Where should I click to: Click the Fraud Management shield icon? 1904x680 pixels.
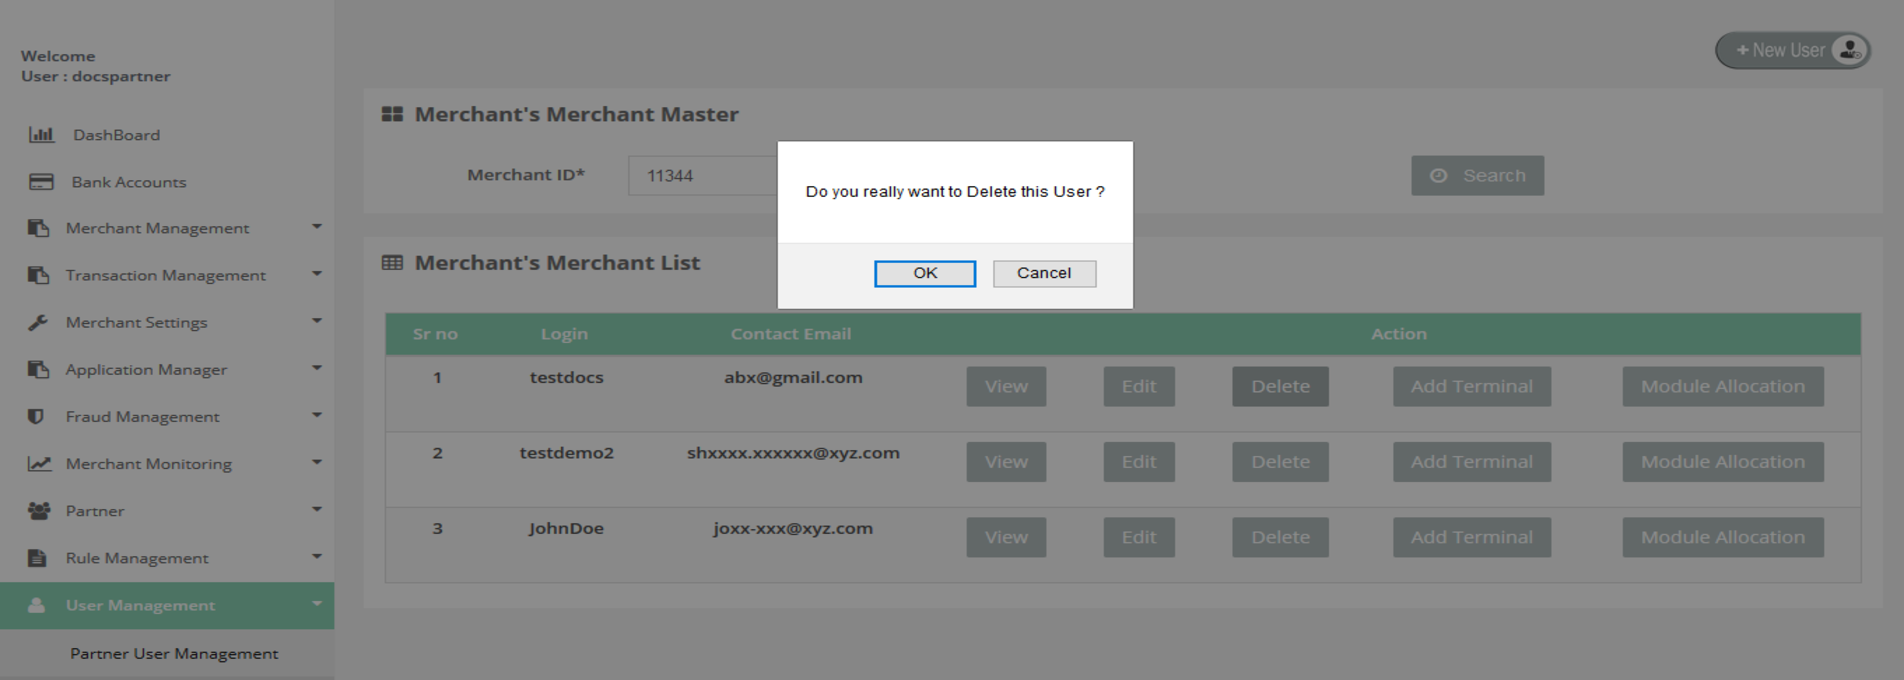(x=36, y=416)
